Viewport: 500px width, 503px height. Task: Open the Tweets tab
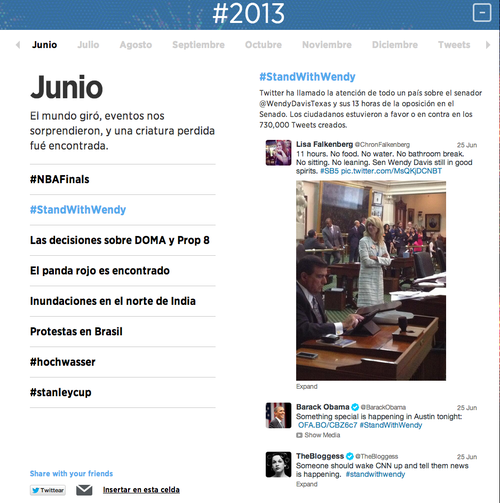[x=454, y=45]
